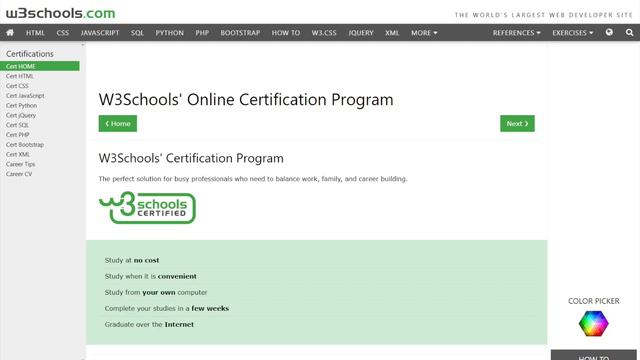This screenshot has width=640, height=360.
Task: Click the green Home button
Action: (x=118, y=124)
